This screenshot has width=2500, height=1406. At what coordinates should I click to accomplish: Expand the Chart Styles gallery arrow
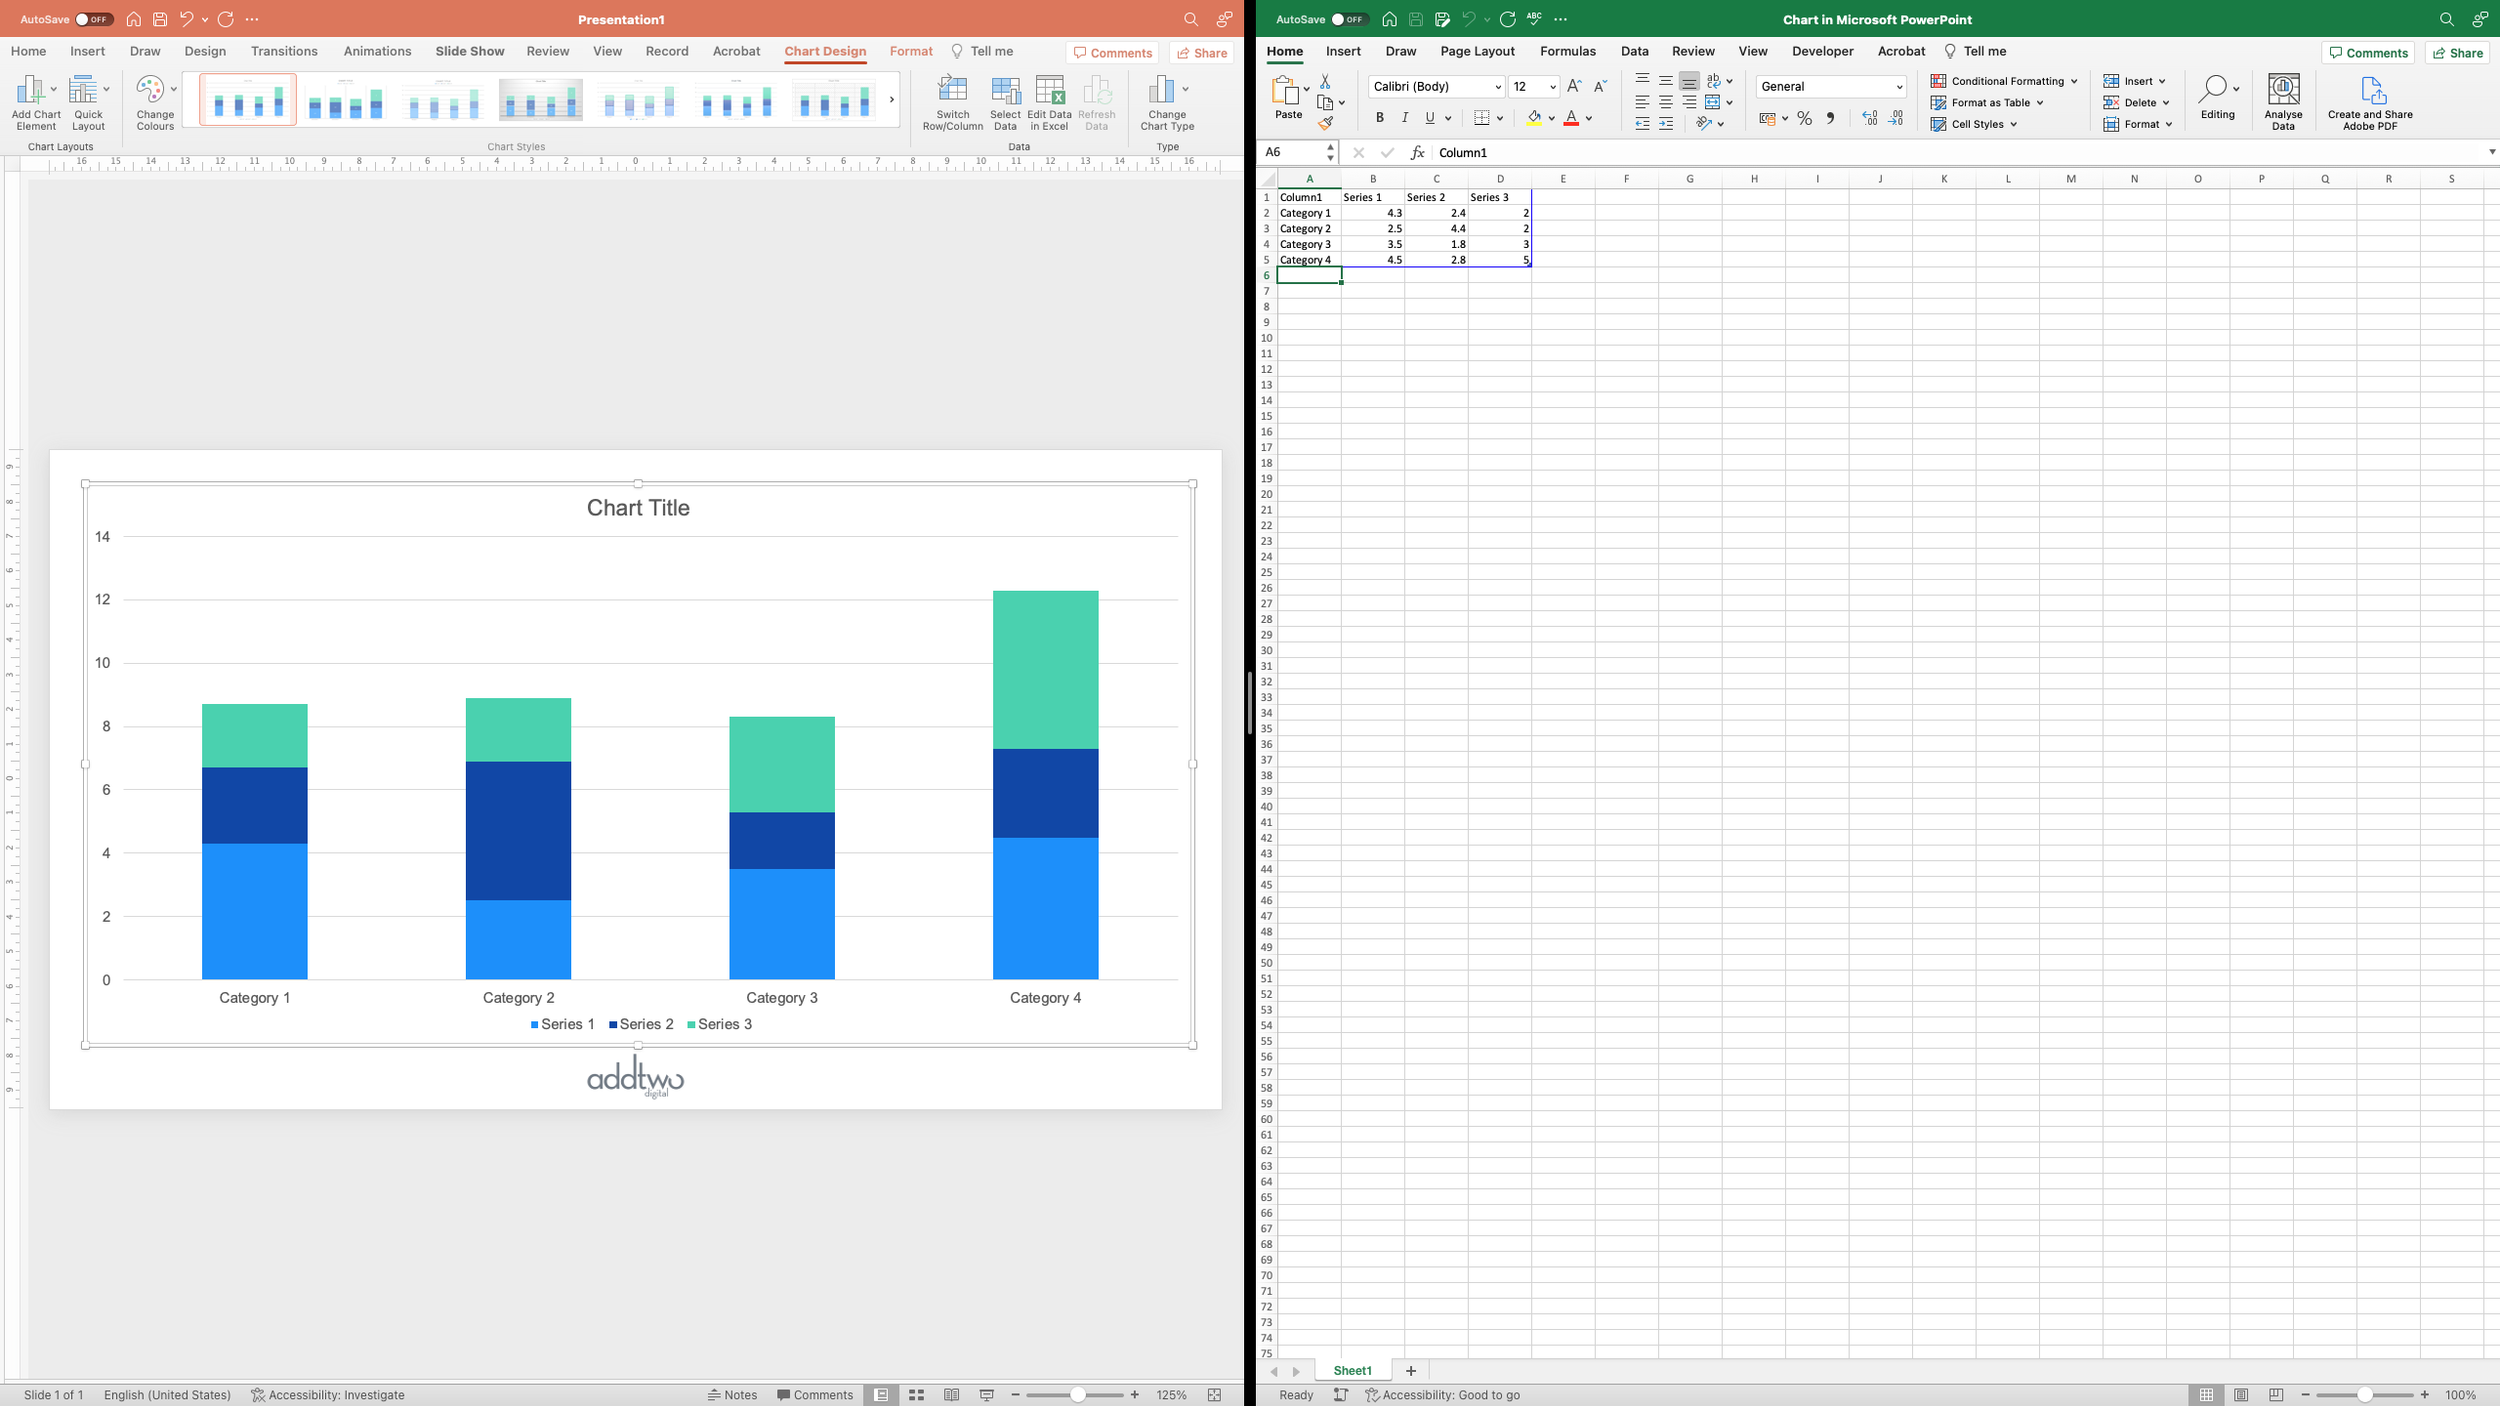891,100
